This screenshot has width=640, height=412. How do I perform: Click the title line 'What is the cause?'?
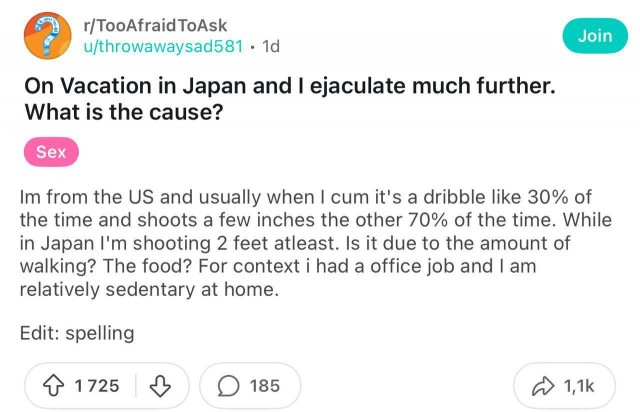(124, 113)
